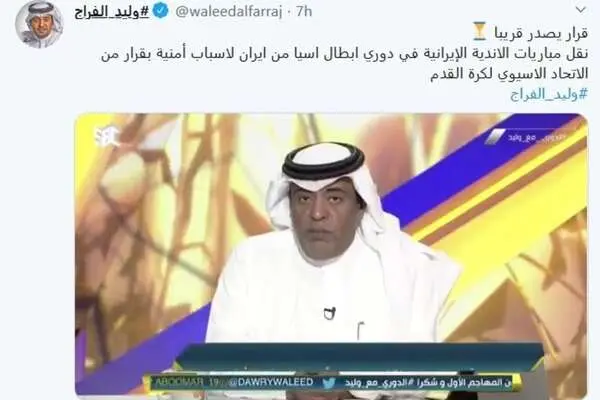Click tweet text about الاتحاد الاسيوي لكرة القدم

(x=509, y=73)
